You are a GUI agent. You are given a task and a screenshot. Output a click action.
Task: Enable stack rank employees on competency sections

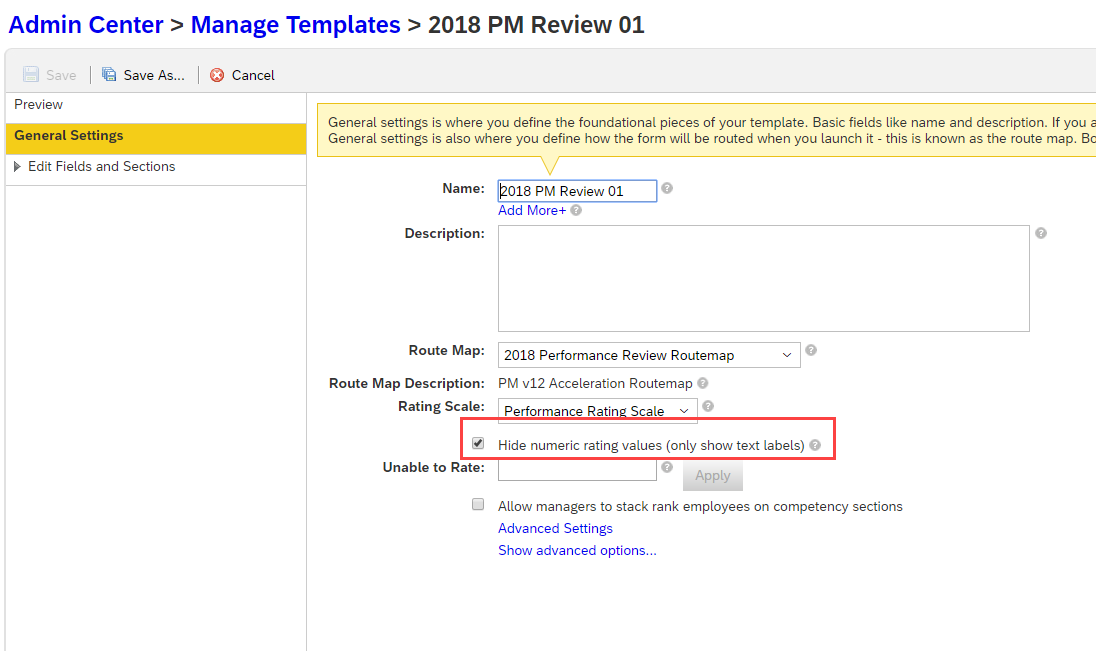pyautogui.click(x=478, y=504)
